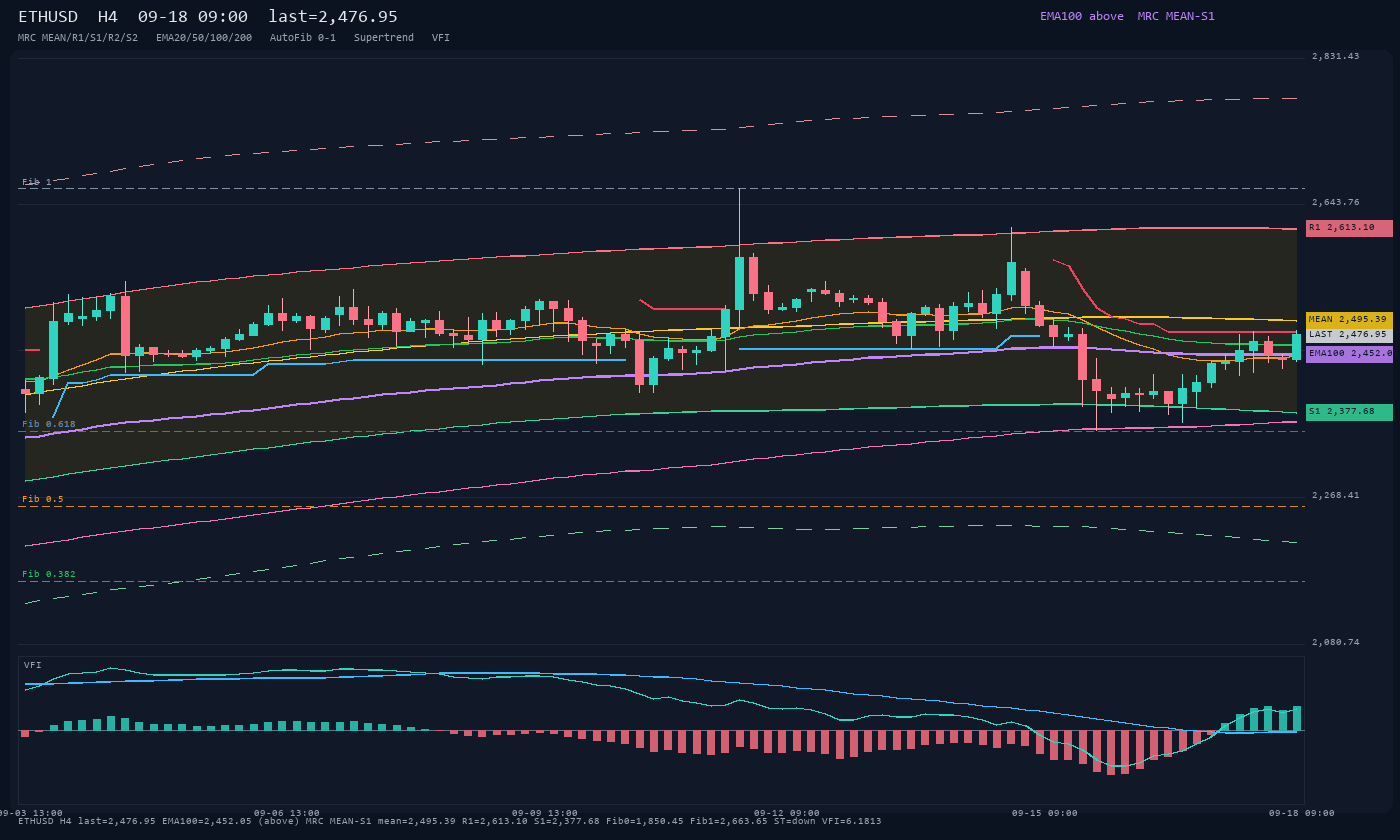Click the Supertrend legend entry
The height and width of the screenshot is (840, 1400).
[384, 38]
